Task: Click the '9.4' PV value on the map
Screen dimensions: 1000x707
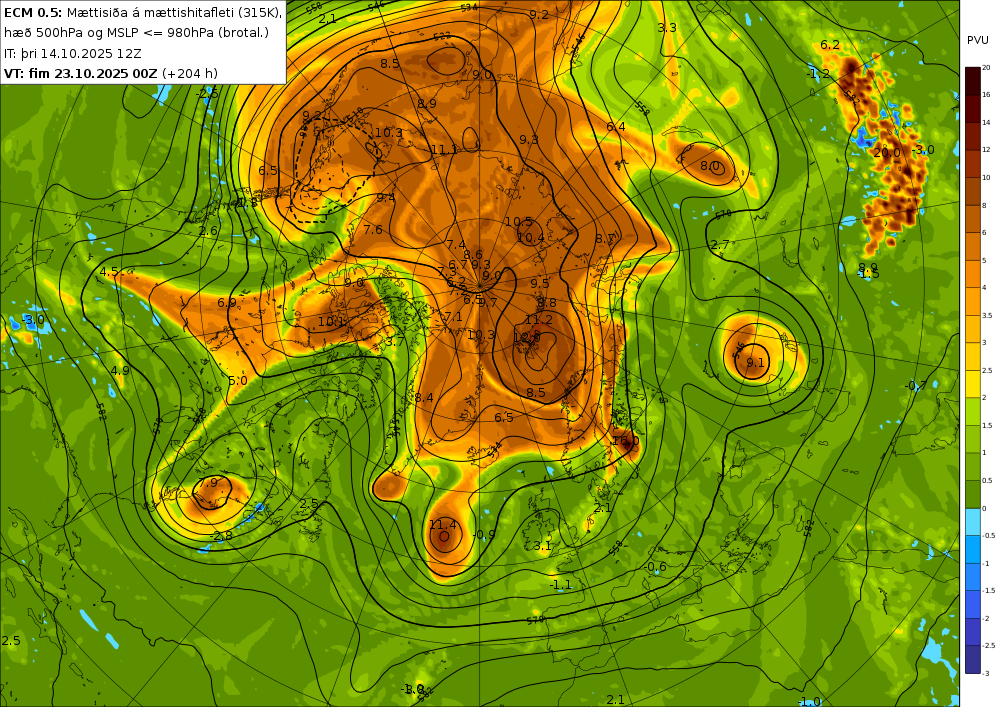Action: 386,198
